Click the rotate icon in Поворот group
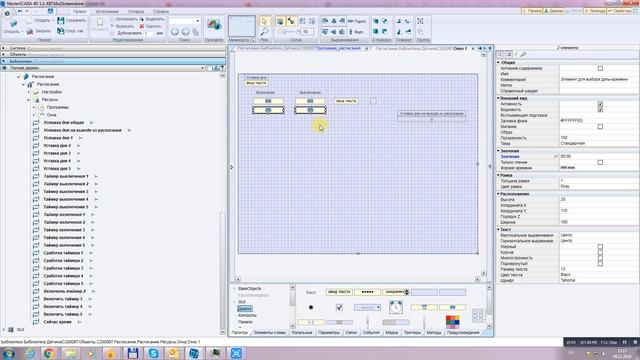 tap(399, 21)
